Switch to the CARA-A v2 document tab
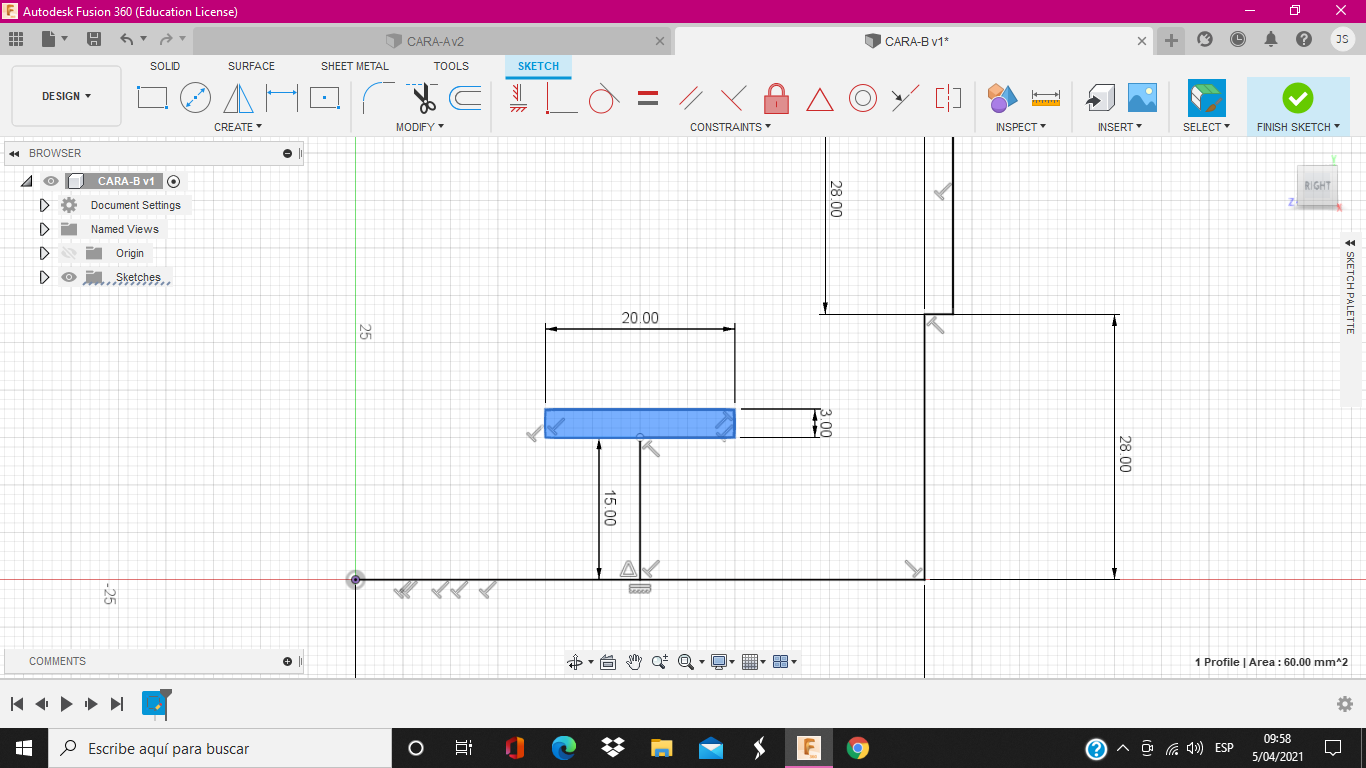This screenshot has height=768, width=1366. coord(434,41)
